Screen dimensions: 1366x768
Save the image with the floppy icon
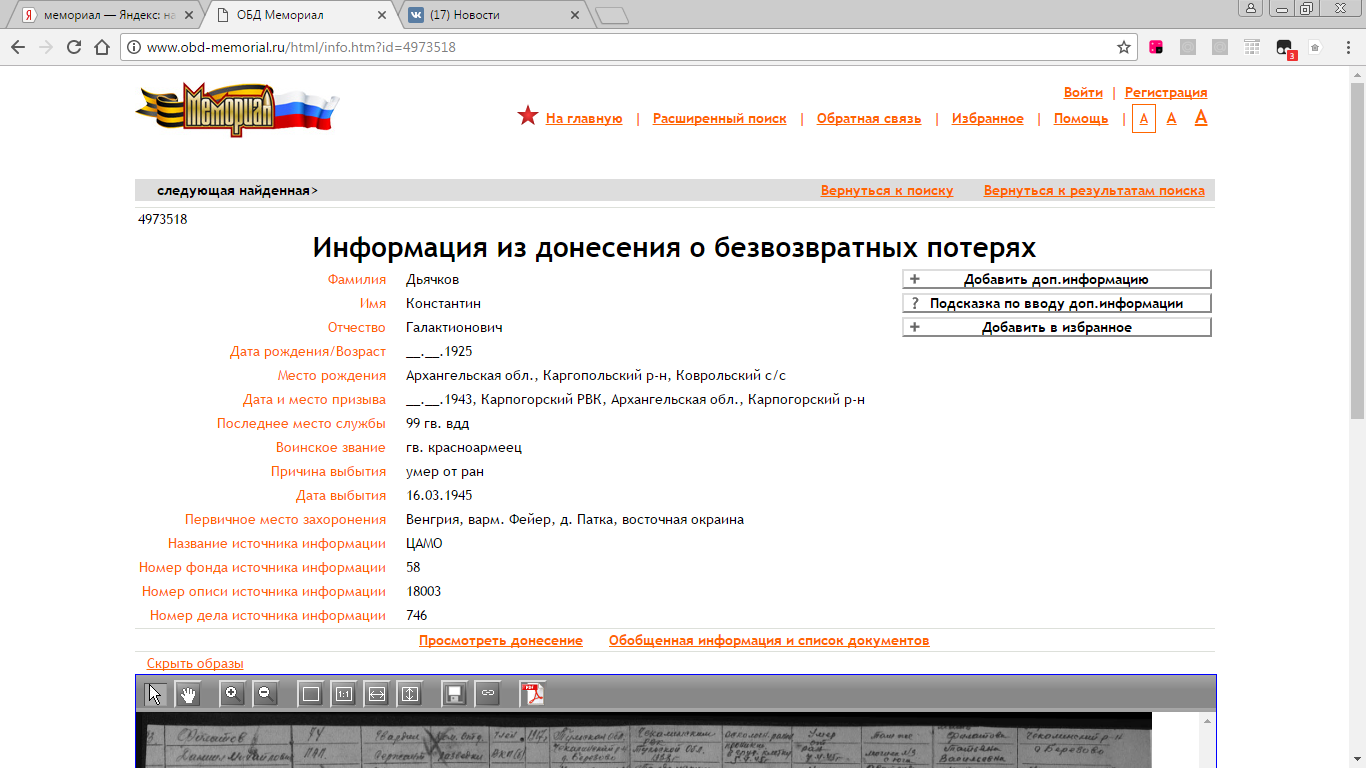[x=454, y=694]
